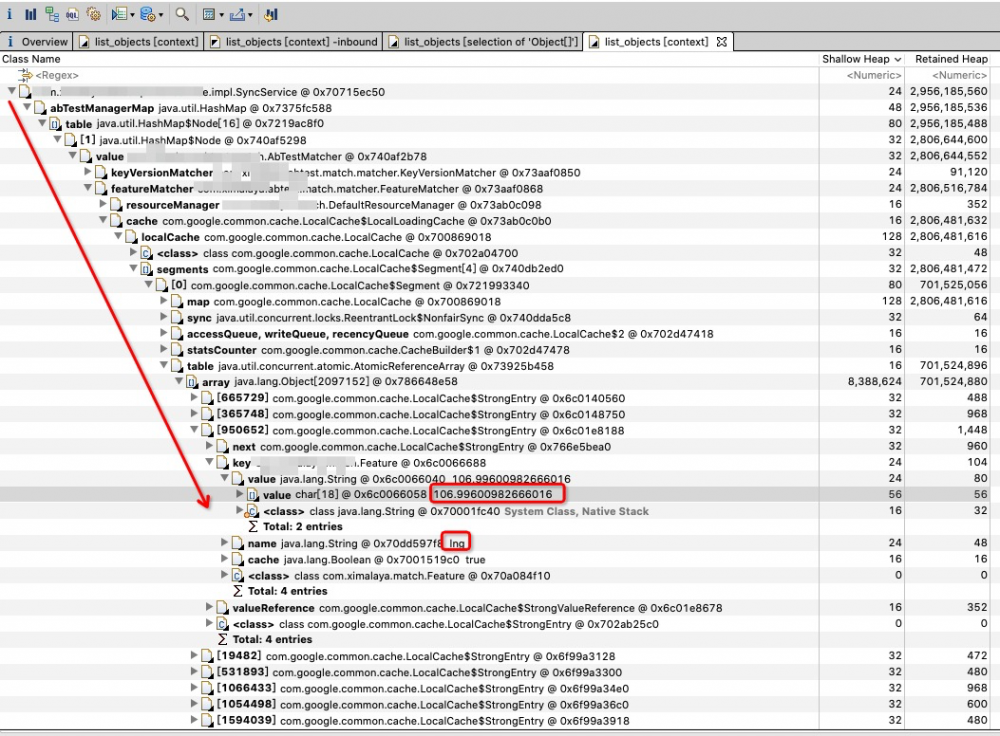Collapse the segments LocalCache$Segment[4] node

(x=133, y=269)
